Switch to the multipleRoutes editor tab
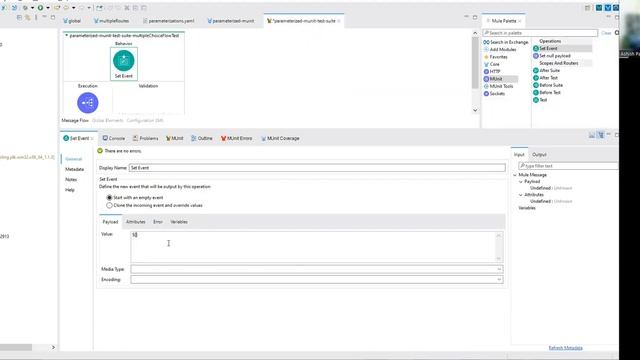This screenshot has width=640, height=360. 111,21
